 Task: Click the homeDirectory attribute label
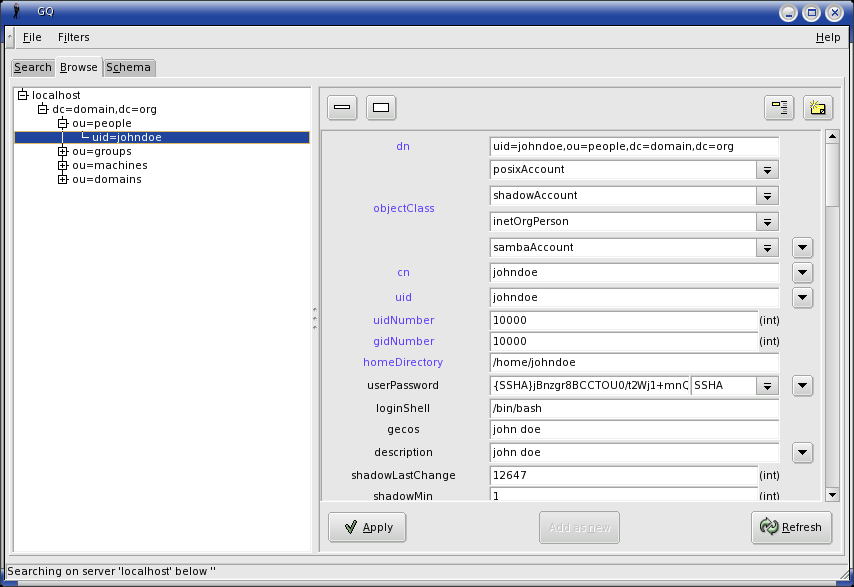(x=403, y=362)
